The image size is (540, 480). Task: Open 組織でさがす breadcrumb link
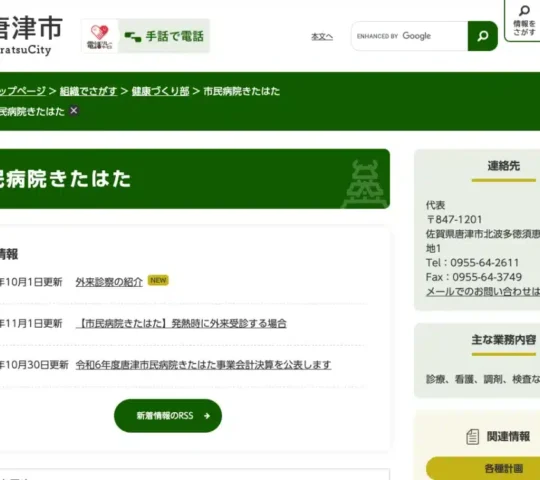pos(88,91)
